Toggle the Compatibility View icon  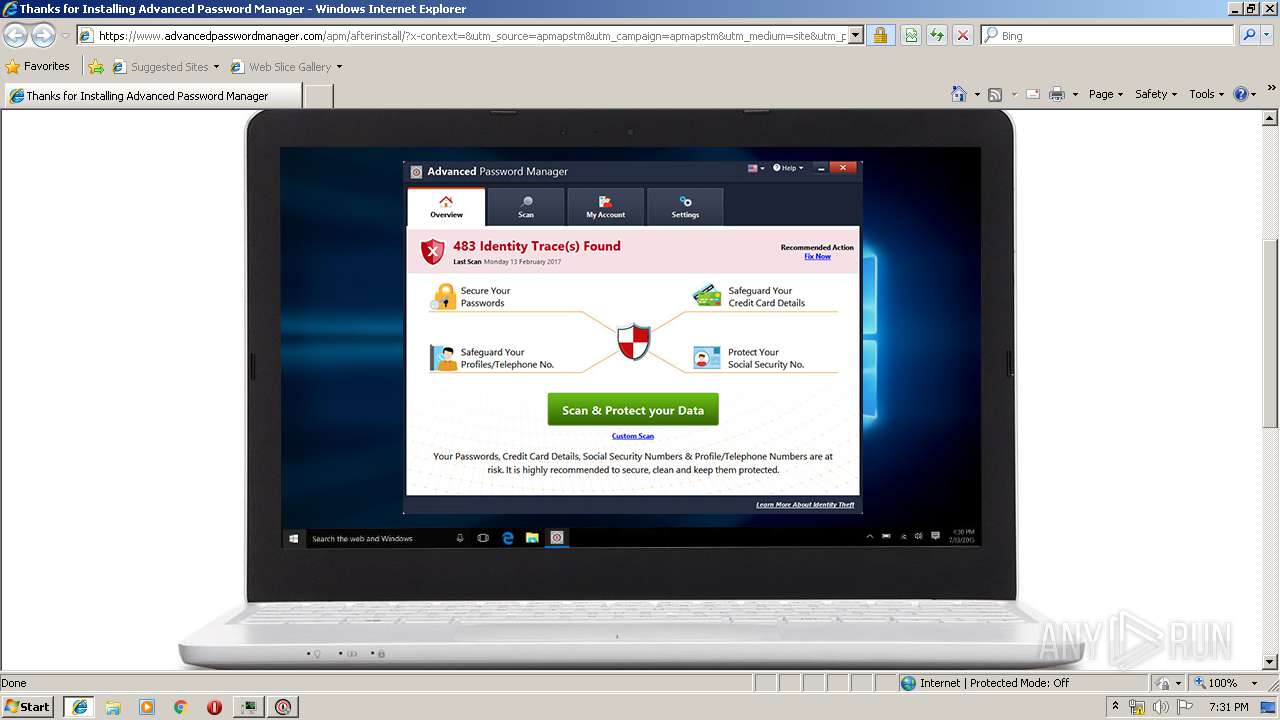[x=911, y=36]
